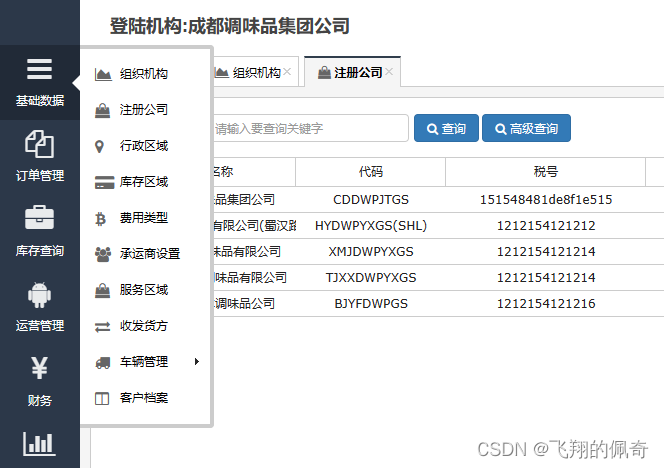Viewport: 664px width, 468px height.
Task: Click the 高级查询 advanced search button
Action: [526, 128]
